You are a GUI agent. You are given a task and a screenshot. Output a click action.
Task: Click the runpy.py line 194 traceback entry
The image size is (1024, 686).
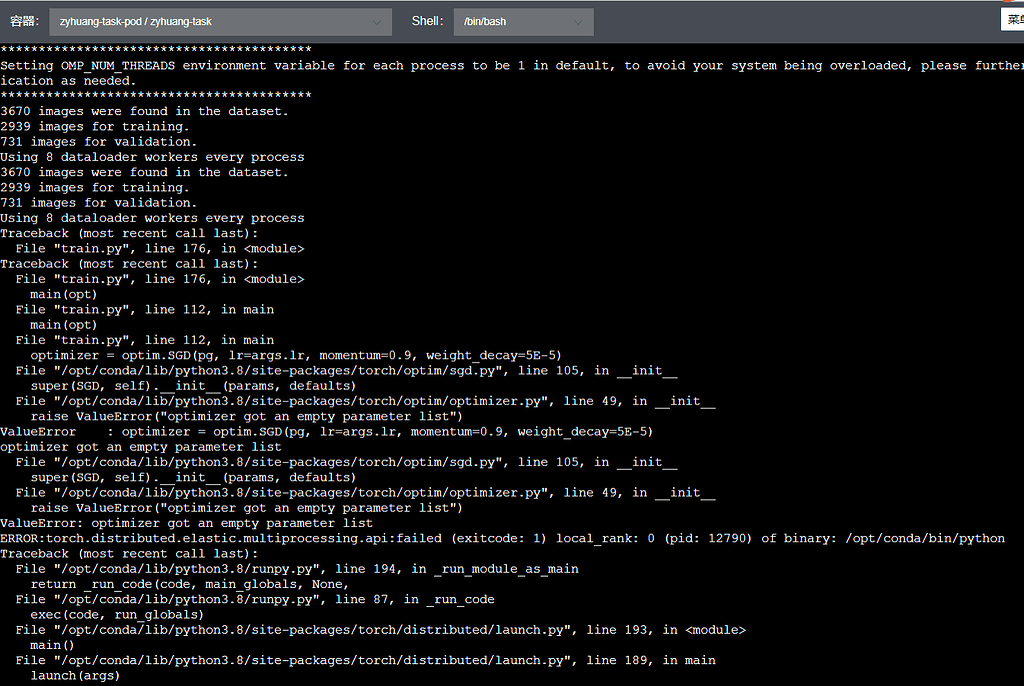click(297, 569)
